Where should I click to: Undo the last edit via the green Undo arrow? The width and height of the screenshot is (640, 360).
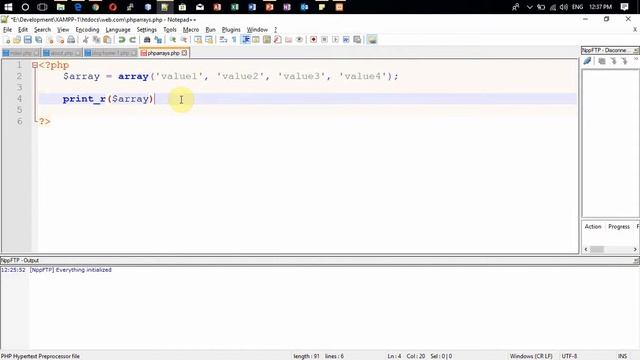[122, 40]
